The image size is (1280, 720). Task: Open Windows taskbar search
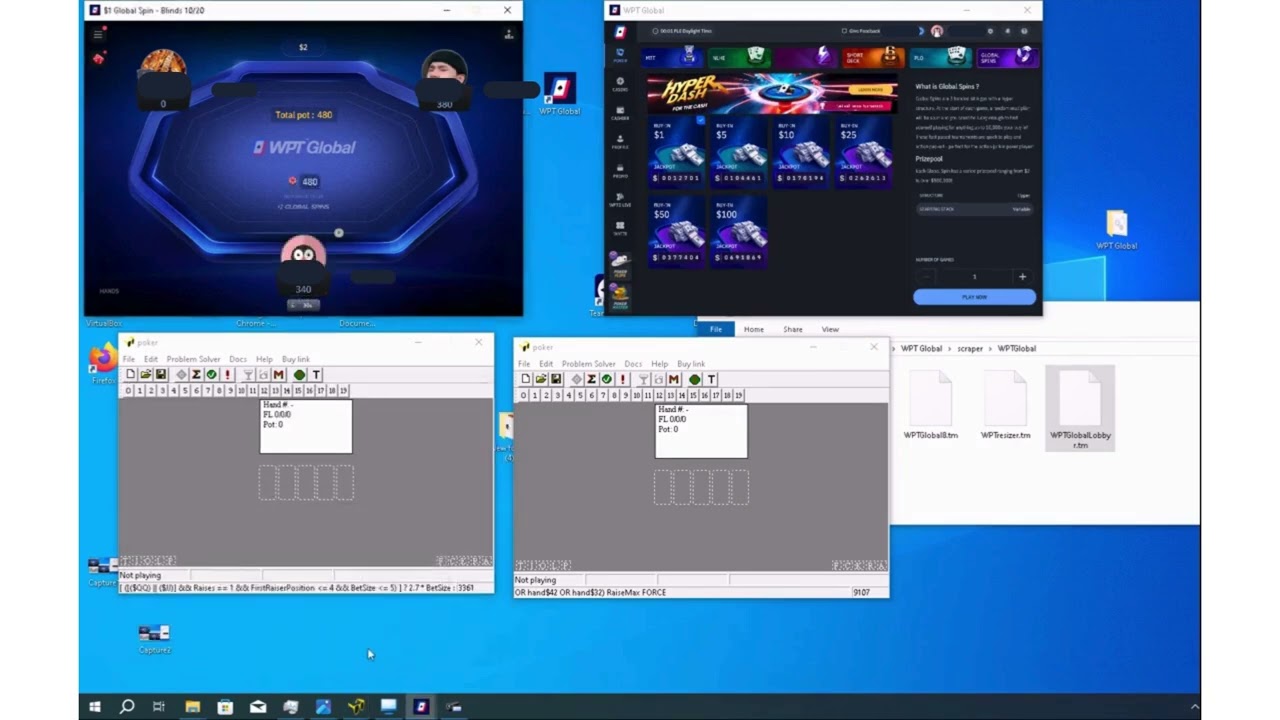pos(127,706)
